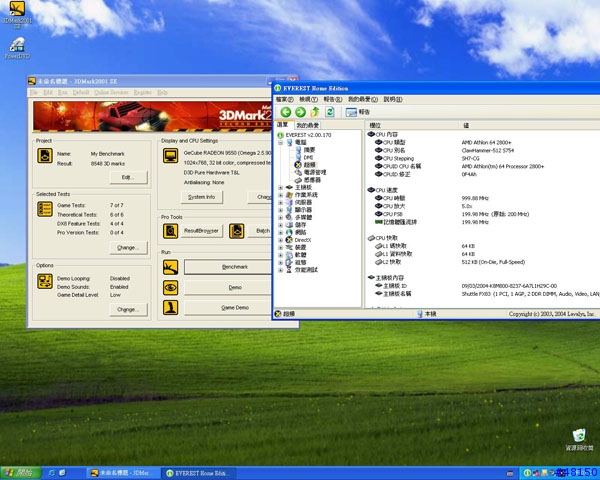The image size is (600, 480).
Task: Open the 3DMark Online Services menu
Action: (111, 92)
